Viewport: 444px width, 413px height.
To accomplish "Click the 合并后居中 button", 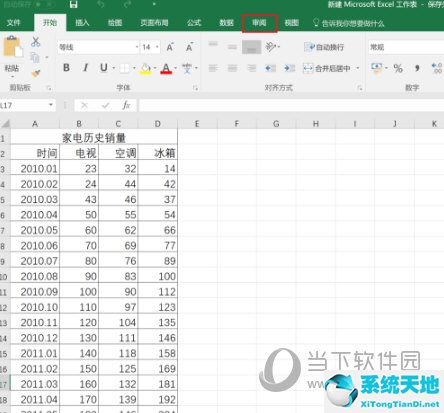I will point(327,68).
